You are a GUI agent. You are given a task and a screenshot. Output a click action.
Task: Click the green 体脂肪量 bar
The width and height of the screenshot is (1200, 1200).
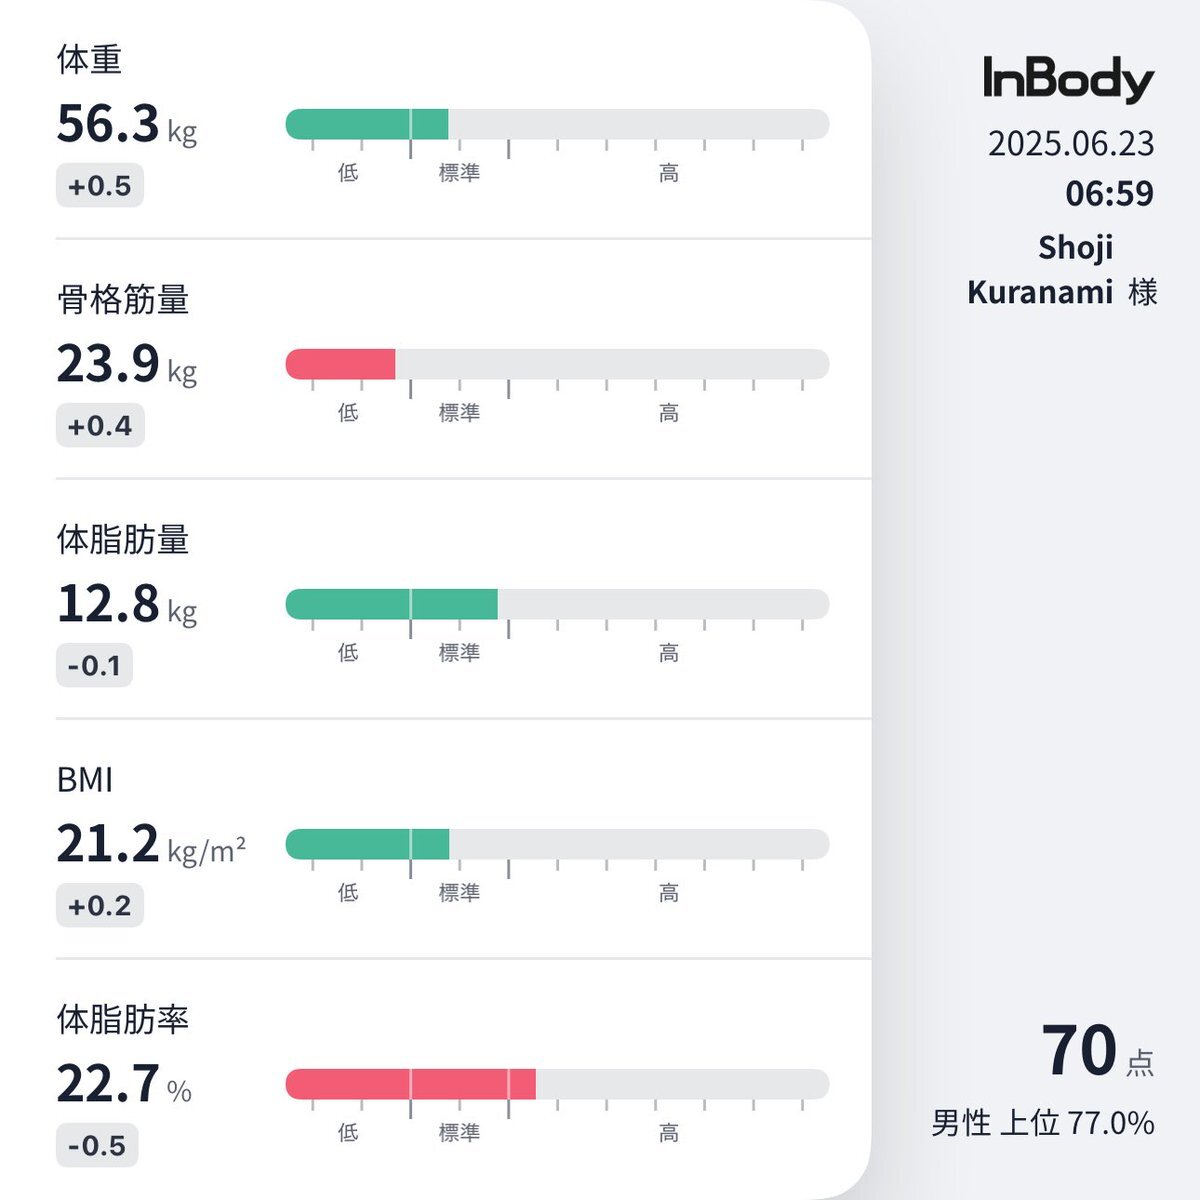pyautogui.click(x=391, y=604)
